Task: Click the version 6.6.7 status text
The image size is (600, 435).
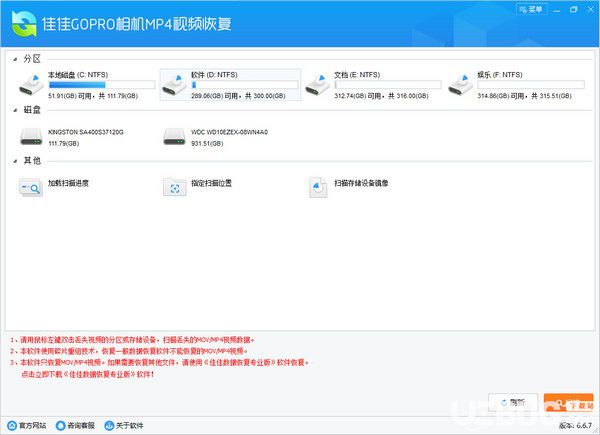Action: click(575, 425)
